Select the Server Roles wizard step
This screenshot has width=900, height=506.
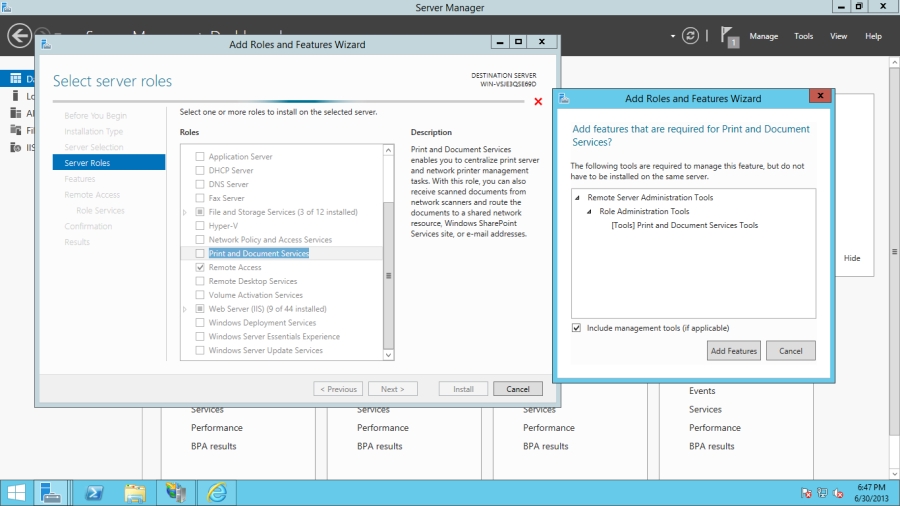pyautogui.click(x=108, y=162)
